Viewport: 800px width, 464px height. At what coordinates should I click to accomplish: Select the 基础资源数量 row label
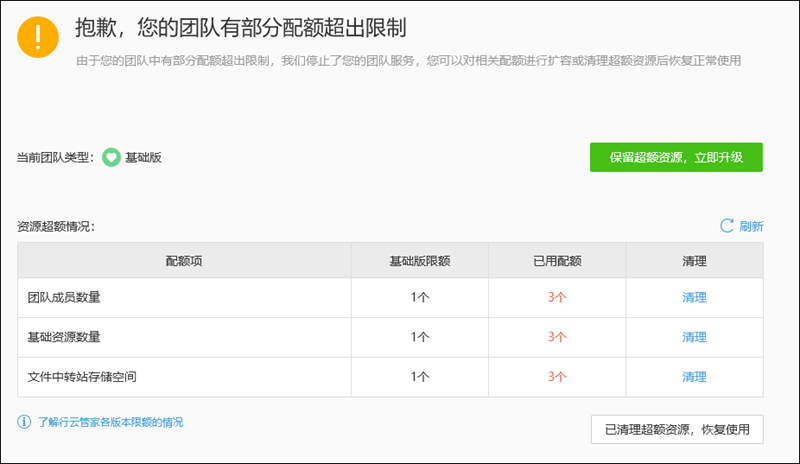coord(64,337)
